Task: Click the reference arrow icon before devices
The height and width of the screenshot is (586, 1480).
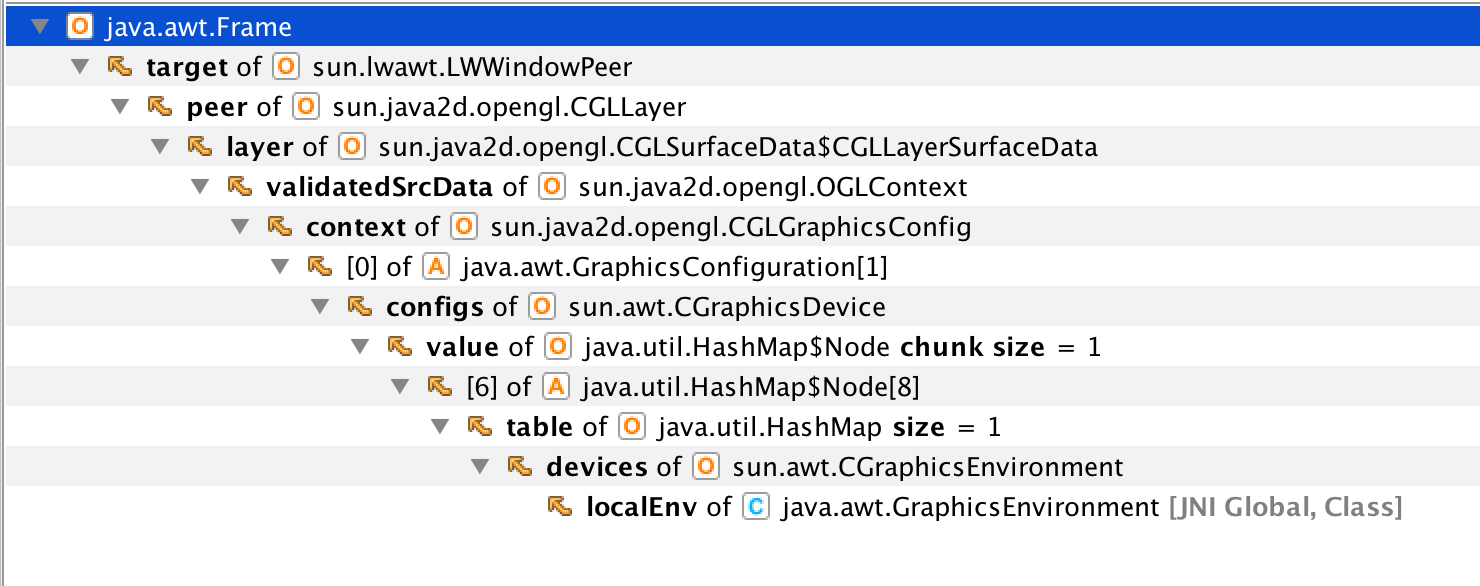Action: 519,467
